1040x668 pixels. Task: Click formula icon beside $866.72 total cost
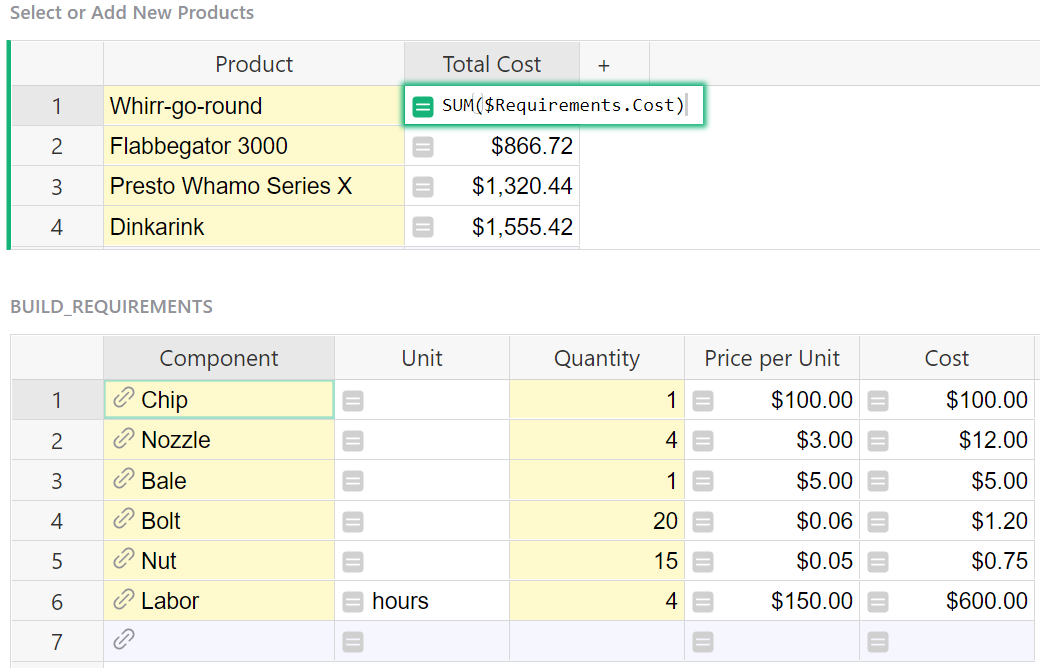(423, 147)
